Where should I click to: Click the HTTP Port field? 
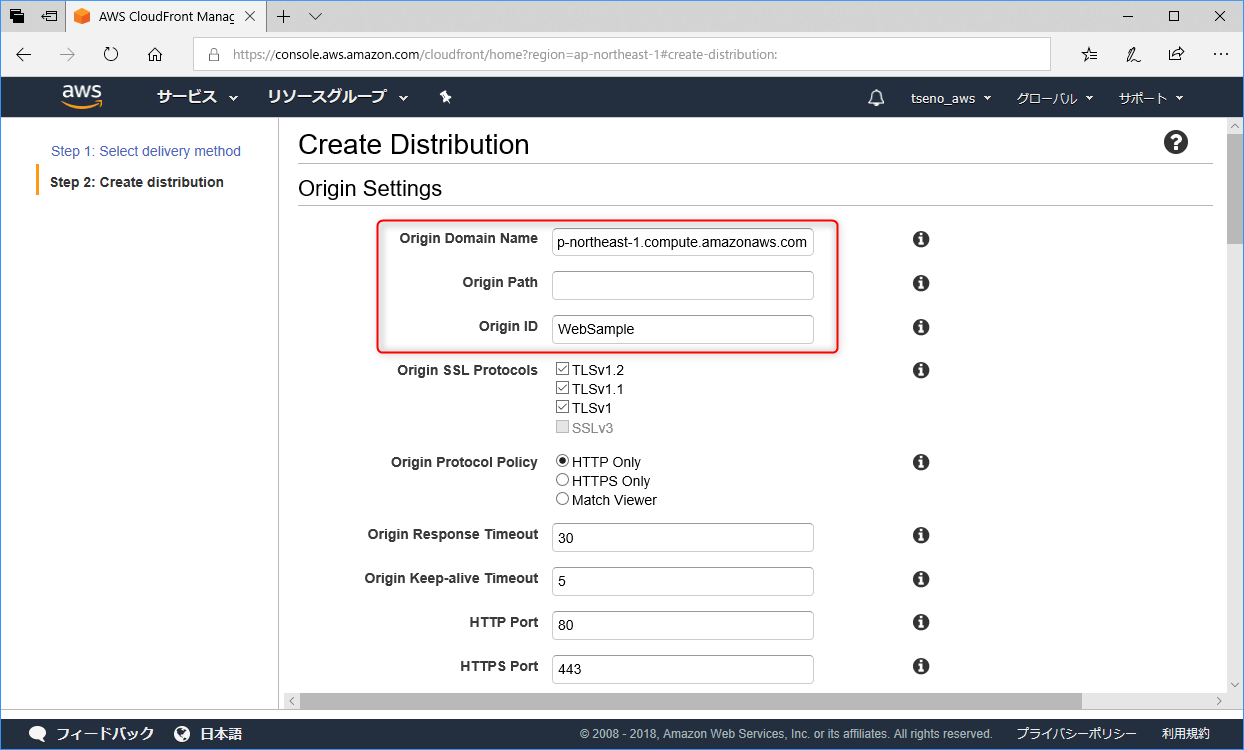coord(683,625)
